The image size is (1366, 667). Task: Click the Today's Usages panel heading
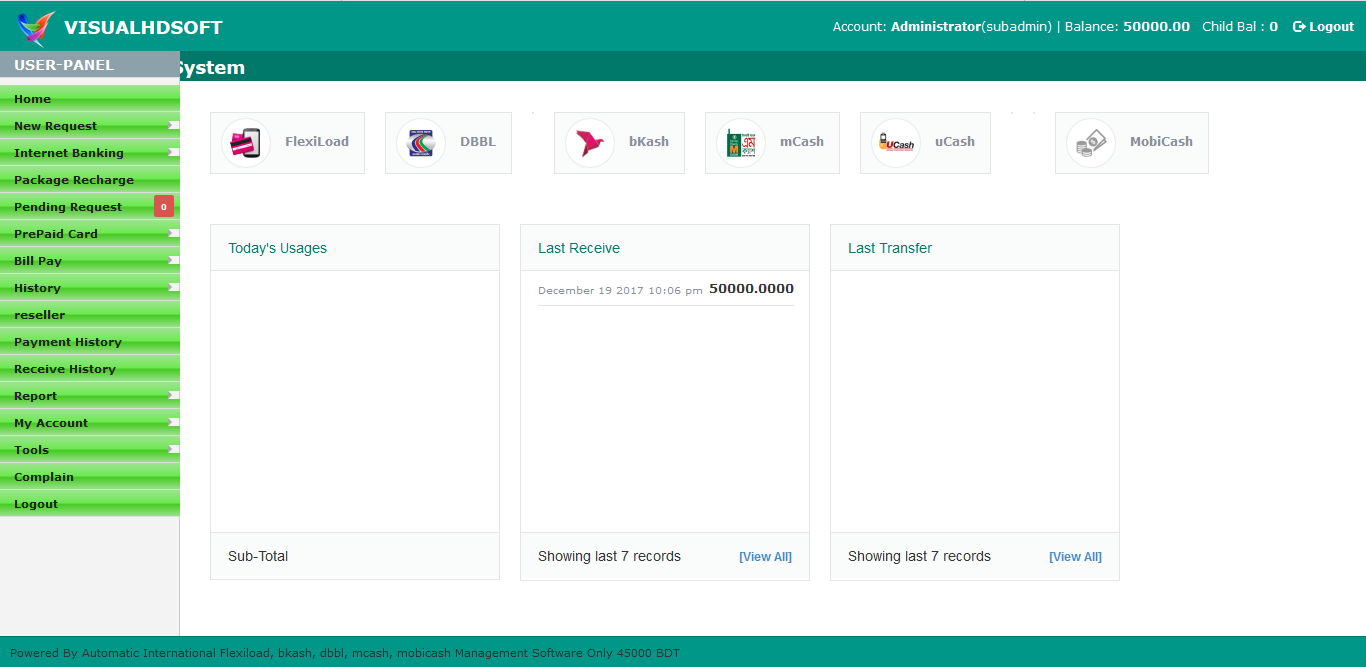pos(277,248)
